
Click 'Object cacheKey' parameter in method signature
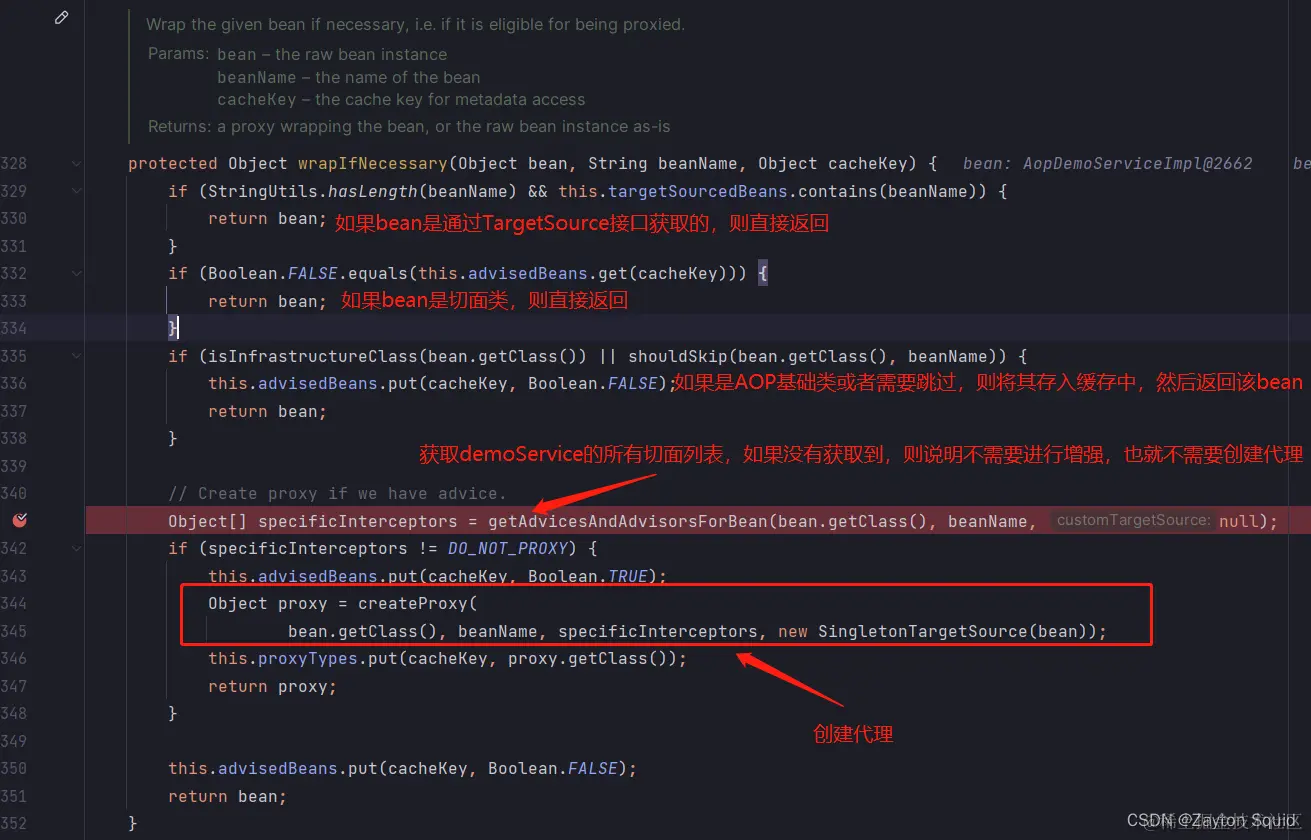pyautogui.click(x=832, y=163)
